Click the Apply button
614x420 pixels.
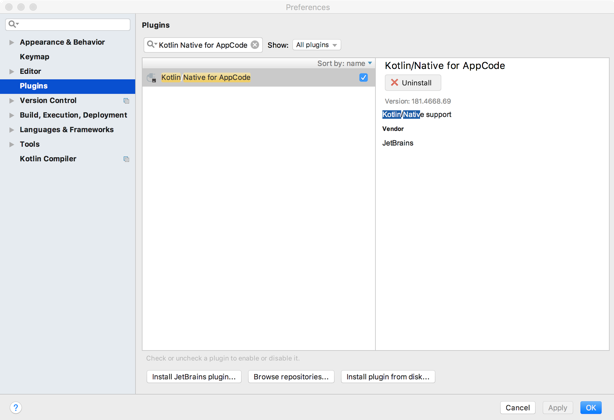point(557,407)
